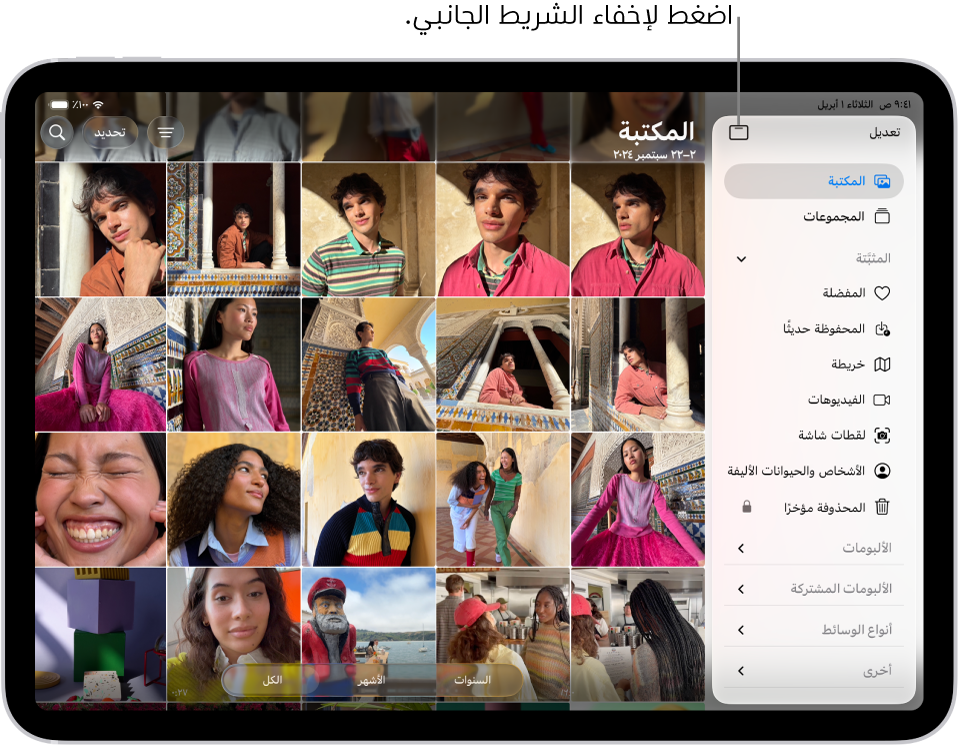The image size is (960, 745).
Task: Open المحذوفة مؤخرًا sidebar item
Action: (x=814, y=507)
